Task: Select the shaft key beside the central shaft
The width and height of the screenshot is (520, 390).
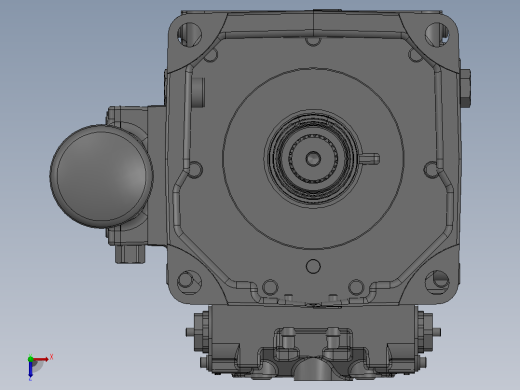Action: pos(369,159)
